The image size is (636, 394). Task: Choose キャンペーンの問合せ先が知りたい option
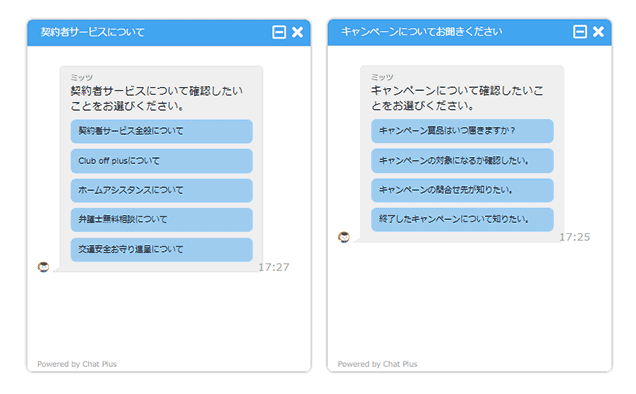[x=462, y=190]
